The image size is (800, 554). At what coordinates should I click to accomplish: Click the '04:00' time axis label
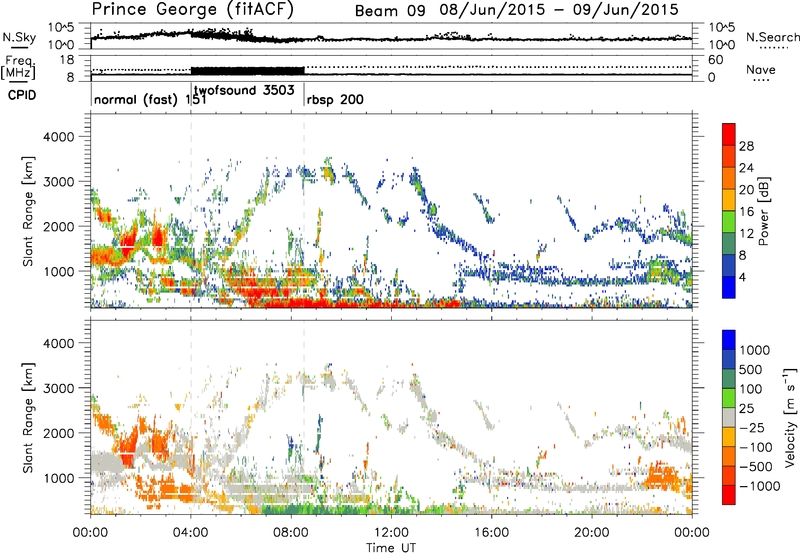click(x=191, y=533)
